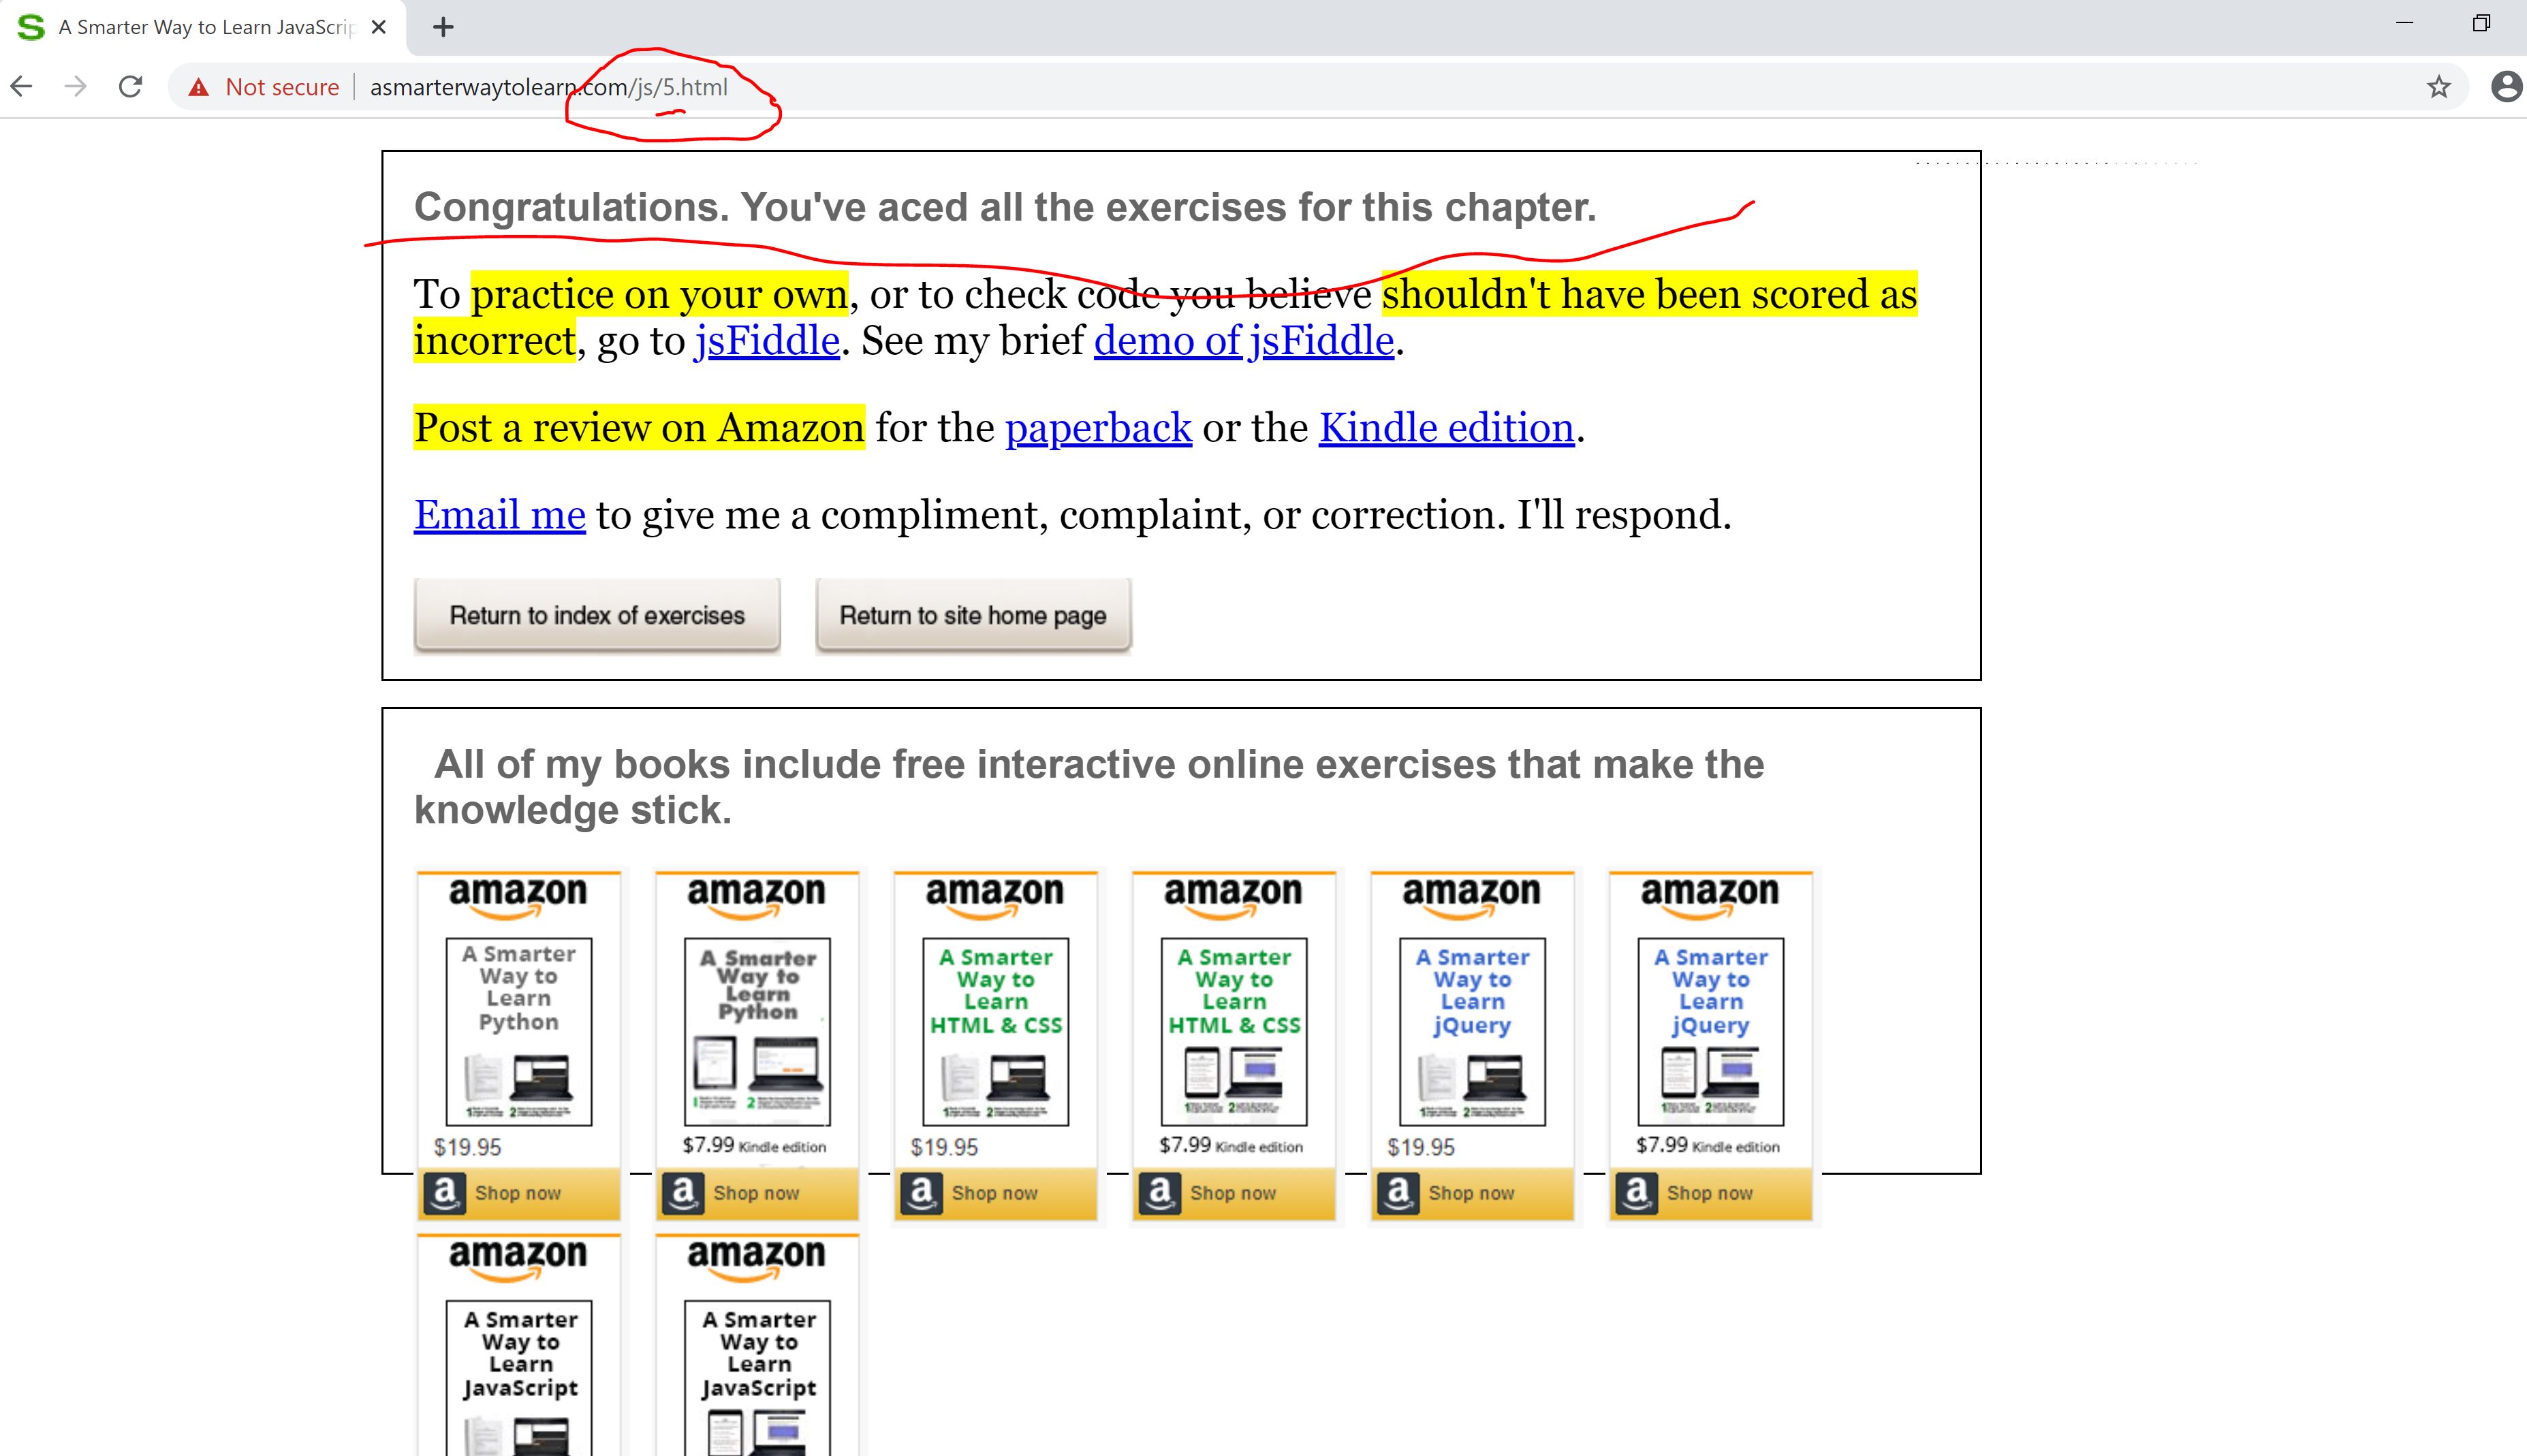The width and height of the screenshot is (2527, 1456).
Task: Open the $19.95 Learn jQuery book cover
Action: [1472, 1031]
